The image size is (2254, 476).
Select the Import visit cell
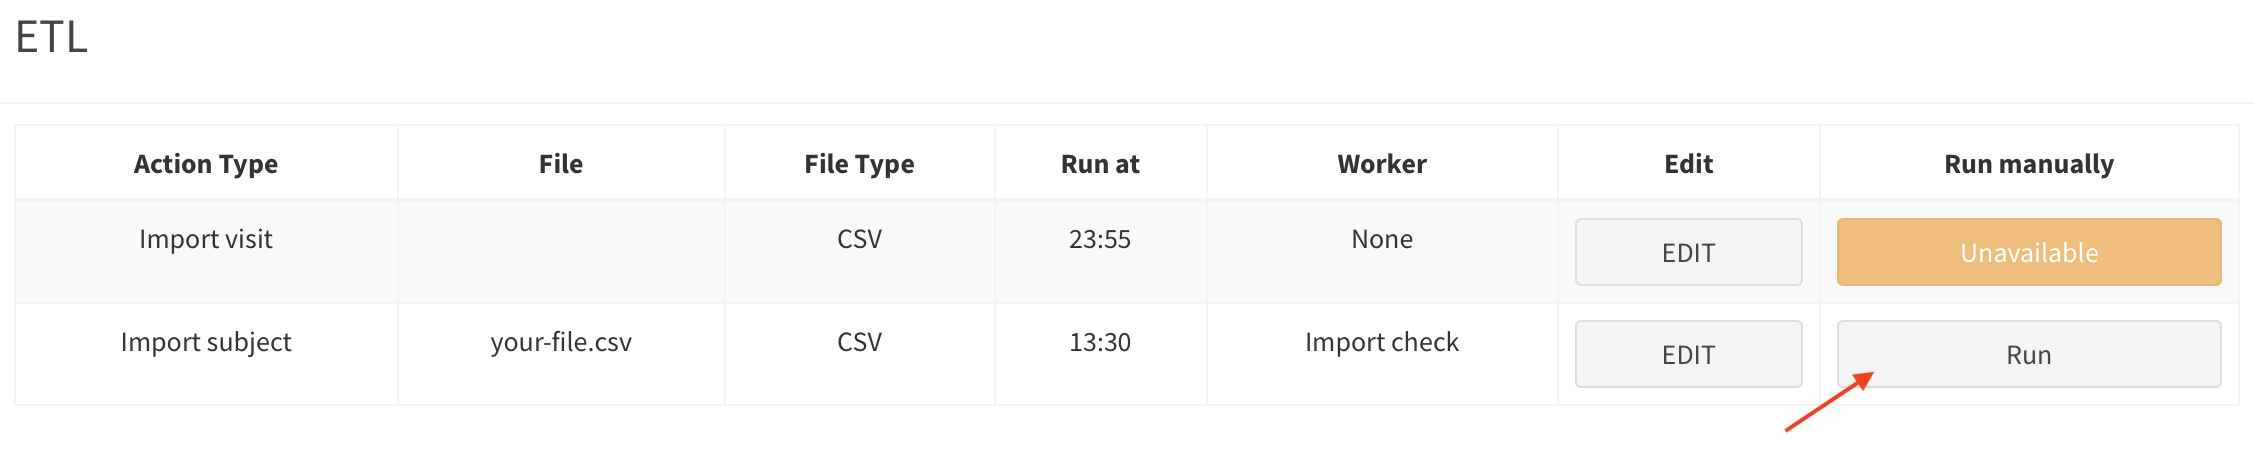point(206,240)
